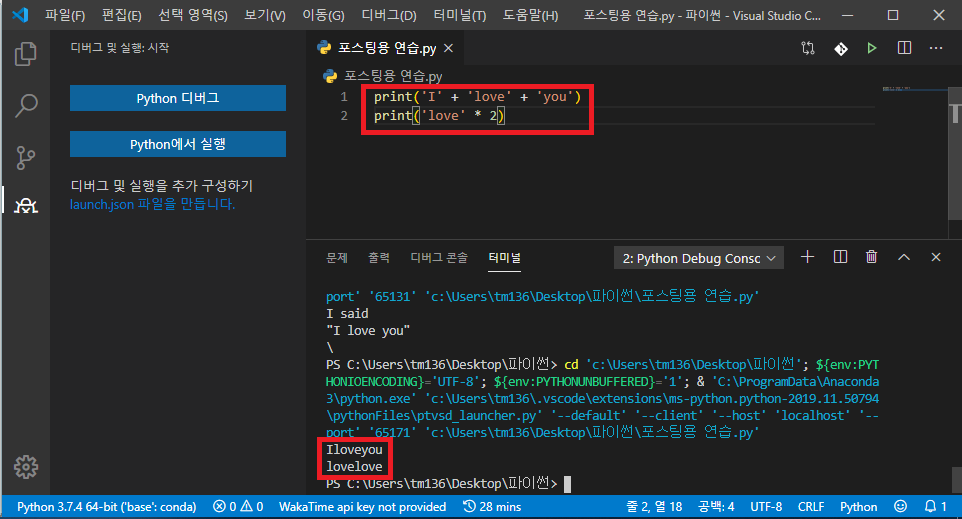Click the terminal vertical scrollbar
962x519 pixels.
click(956, 479)
